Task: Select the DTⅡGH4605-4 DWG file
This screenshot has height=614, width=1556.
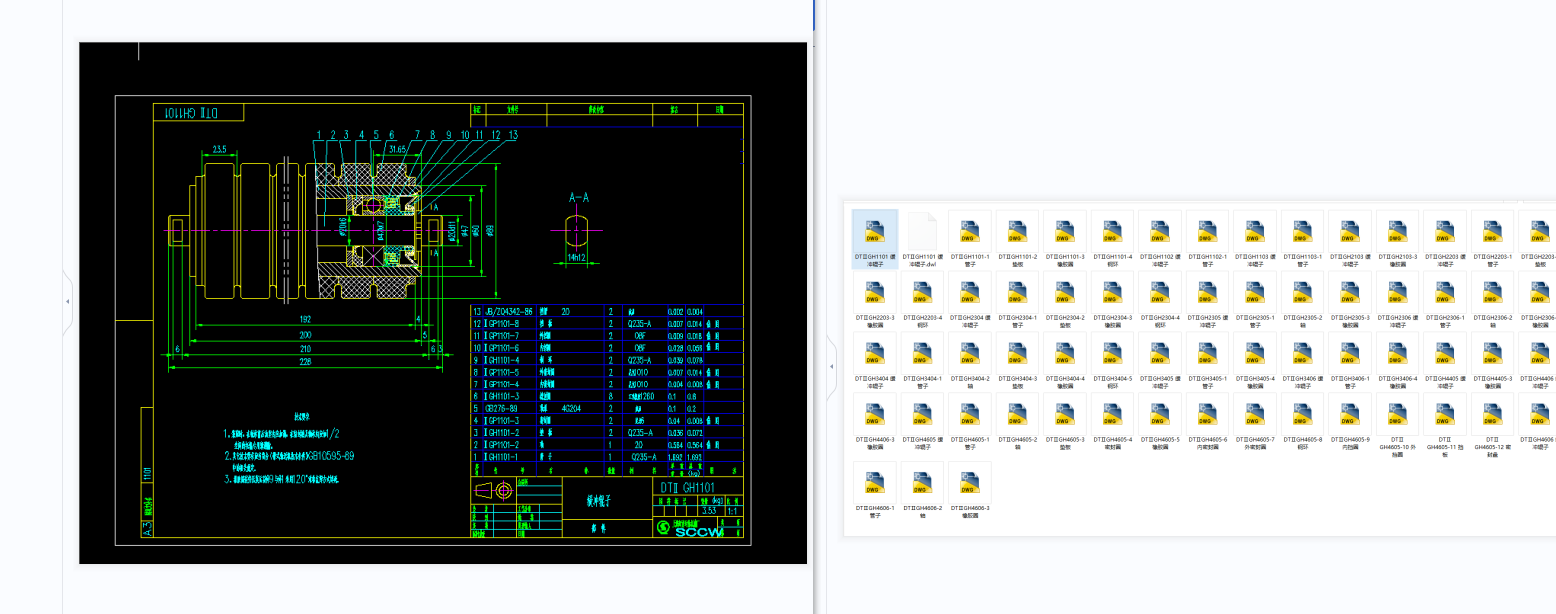Action: tap(1113, 423)
